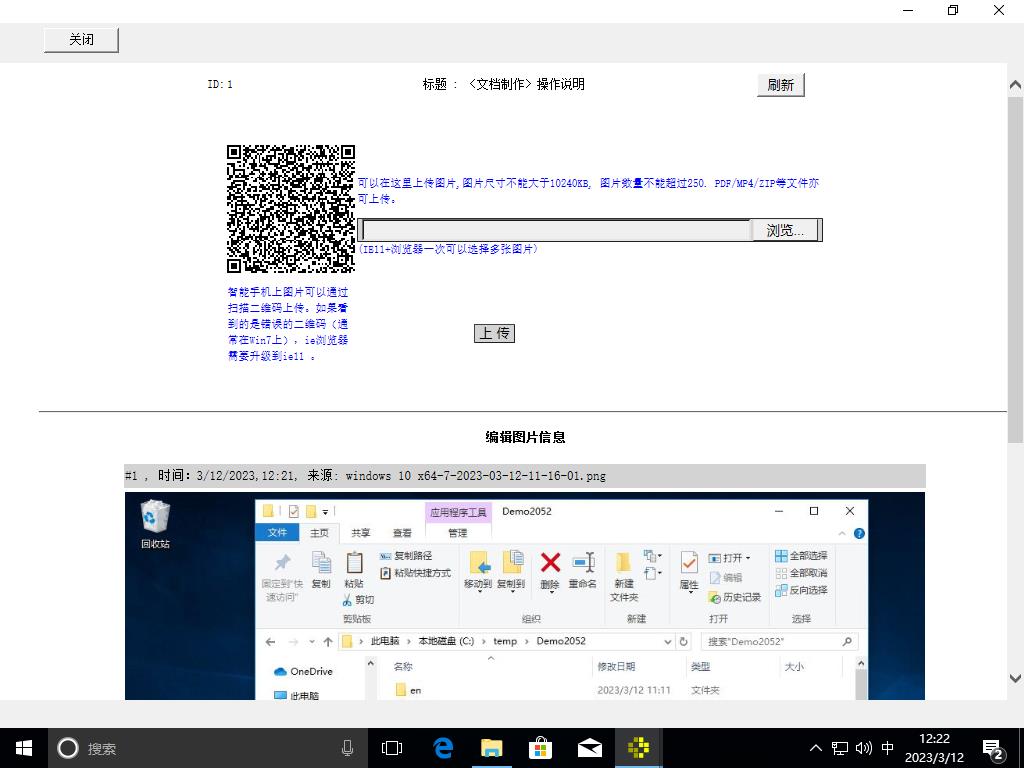
Task: Click the volume speaker tray icon
Action: point(864,748)
